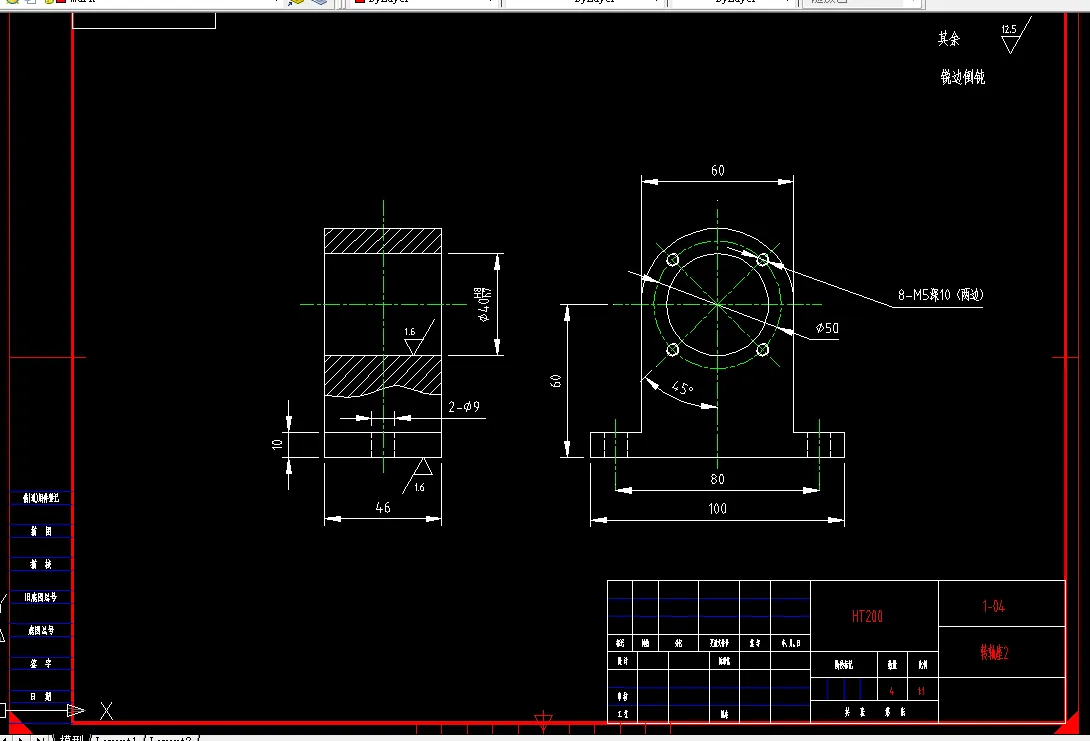
Task: Click the UCS icon 'X' axis label
Action: pyautogui.click(x=106, y=711)
